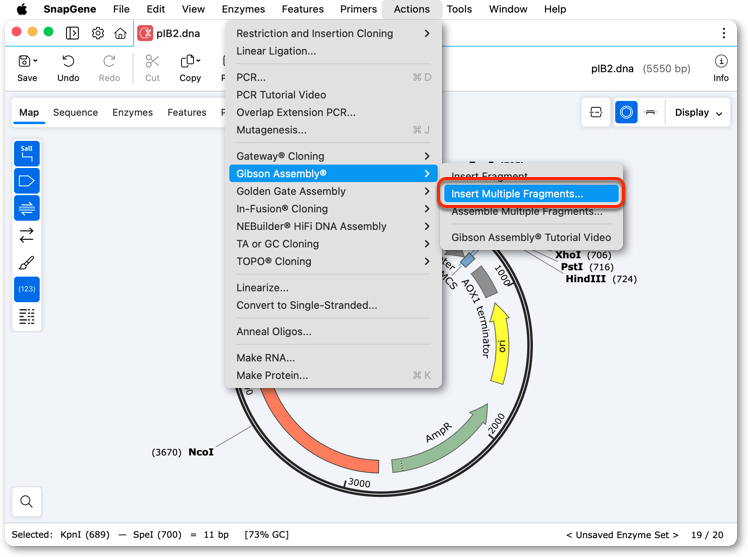This screenshot has width=748, height=557.
Task: Switch to the Enzymes view tab
Action: (132, 113)
